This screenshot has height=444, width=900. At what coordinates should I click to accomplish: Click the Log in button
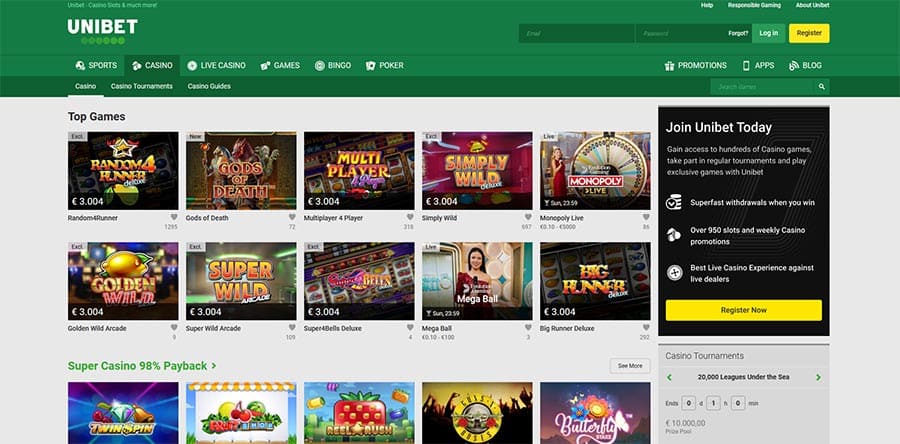coord(769,33)
